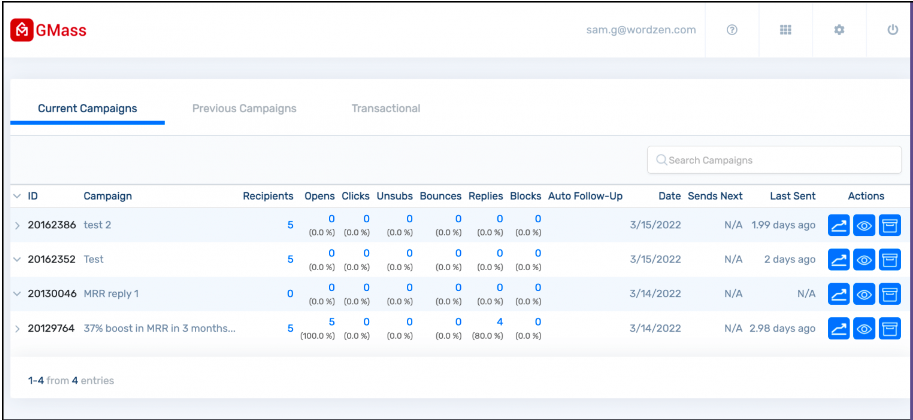Sort by Date column header
Viewport: 913px width, 420px height.
(x=670, y=196)
